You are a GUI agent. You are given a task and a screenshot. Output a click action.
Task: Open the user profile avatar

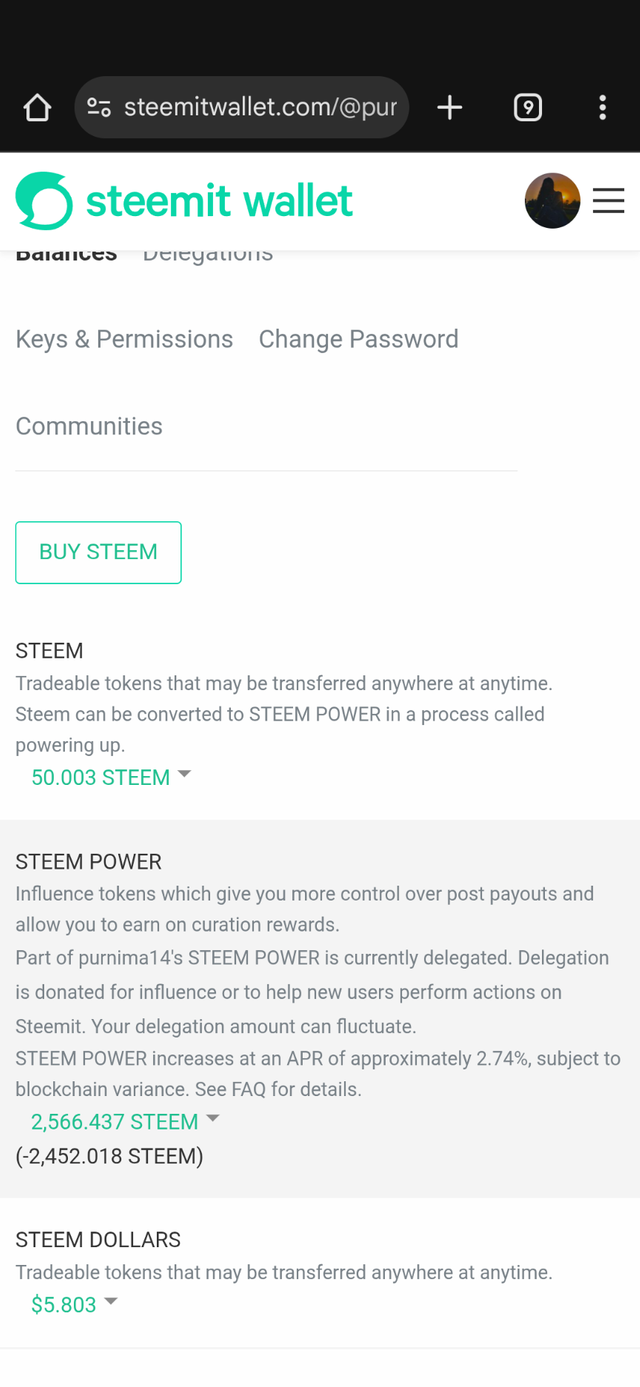click(x=553, y=201)
